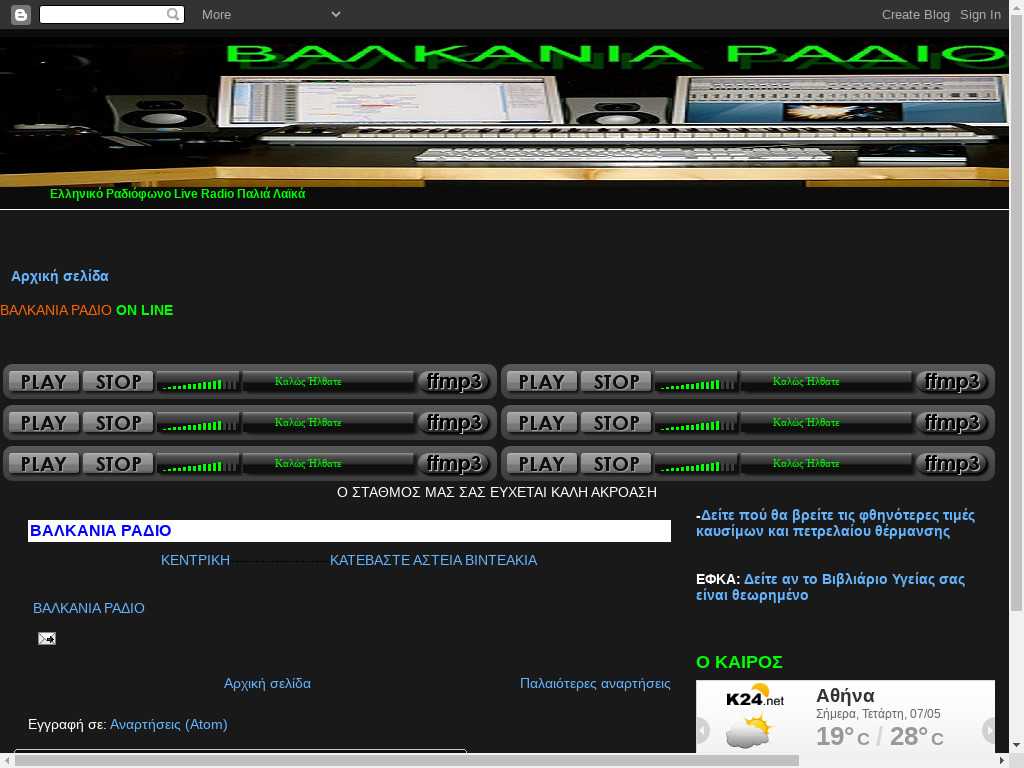
Task: Set volume on the middle-right player bars
Action: 696,423
